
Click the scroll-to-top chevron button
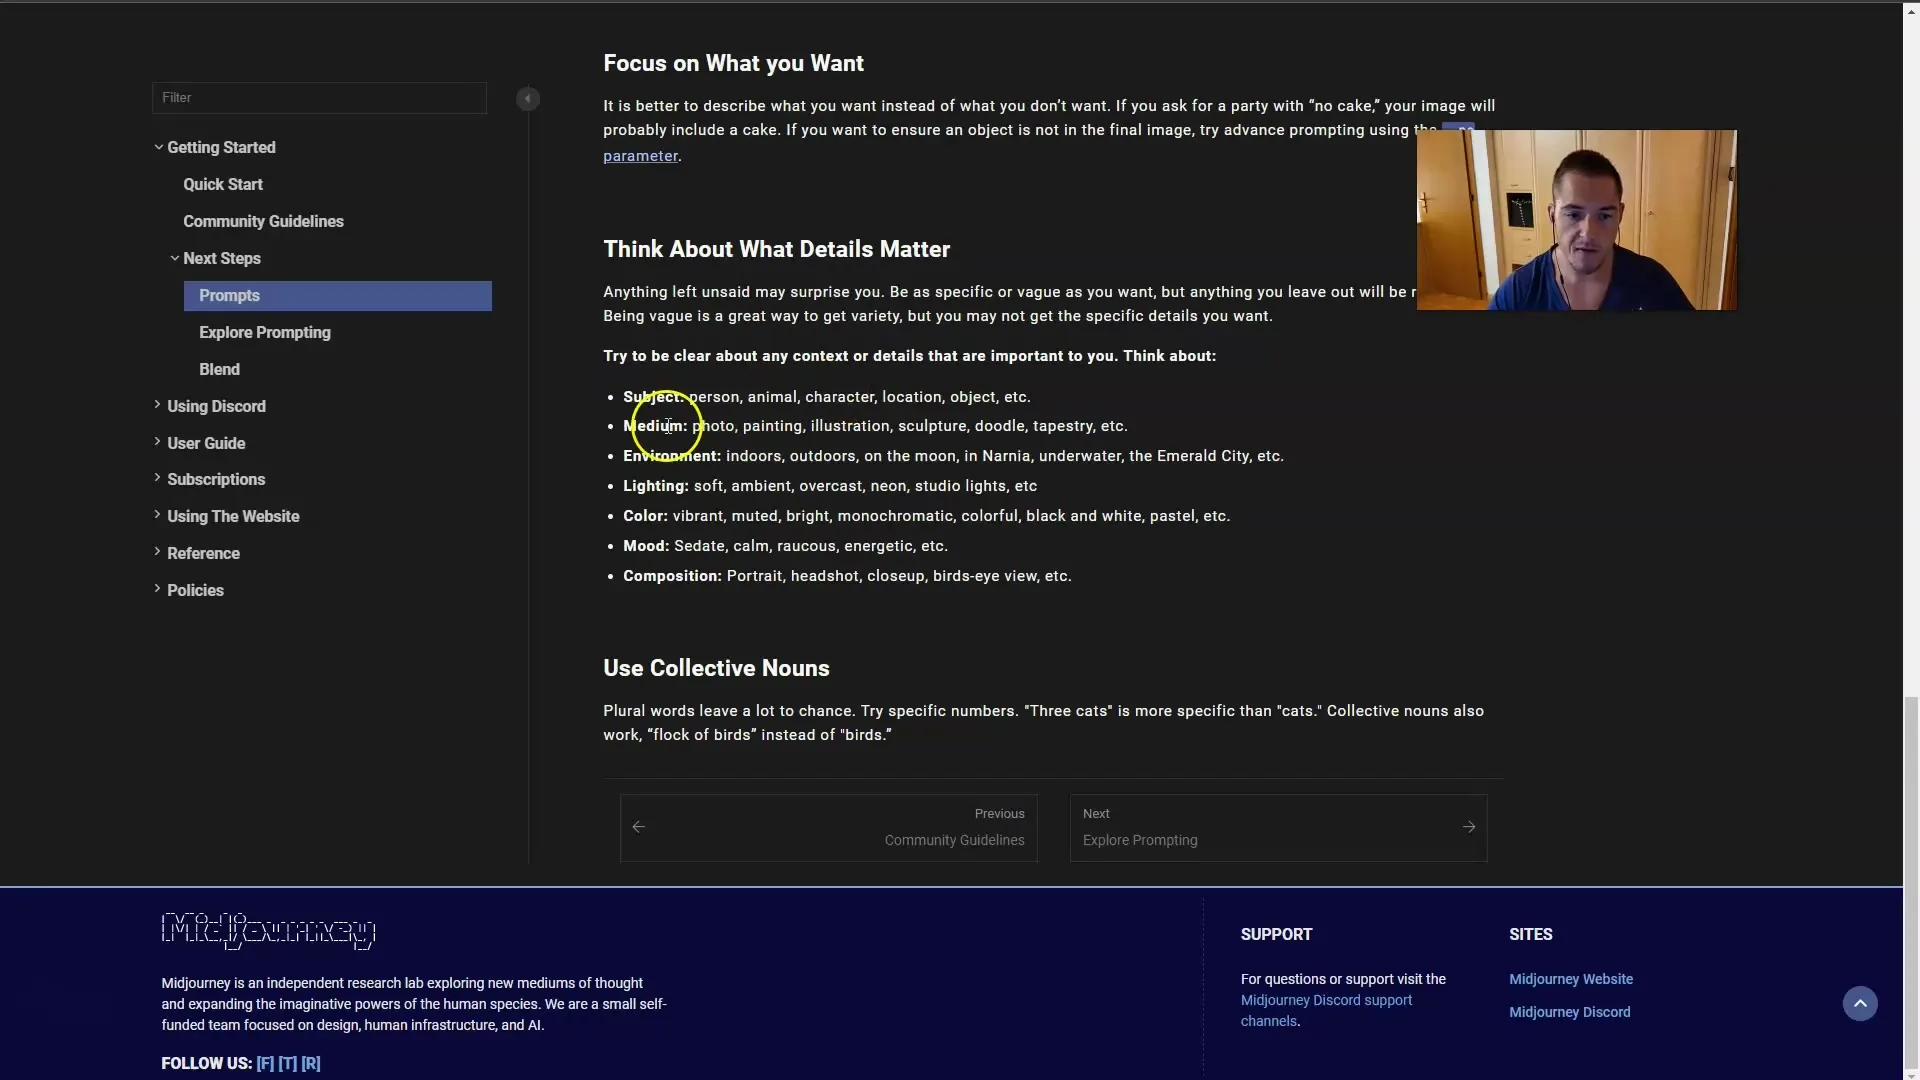tap(1860, 1003)
